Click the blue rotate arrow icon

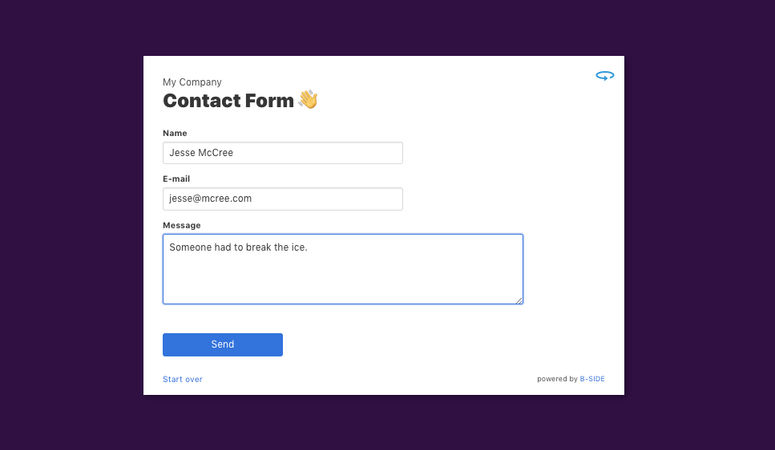[x=604, y=76]
